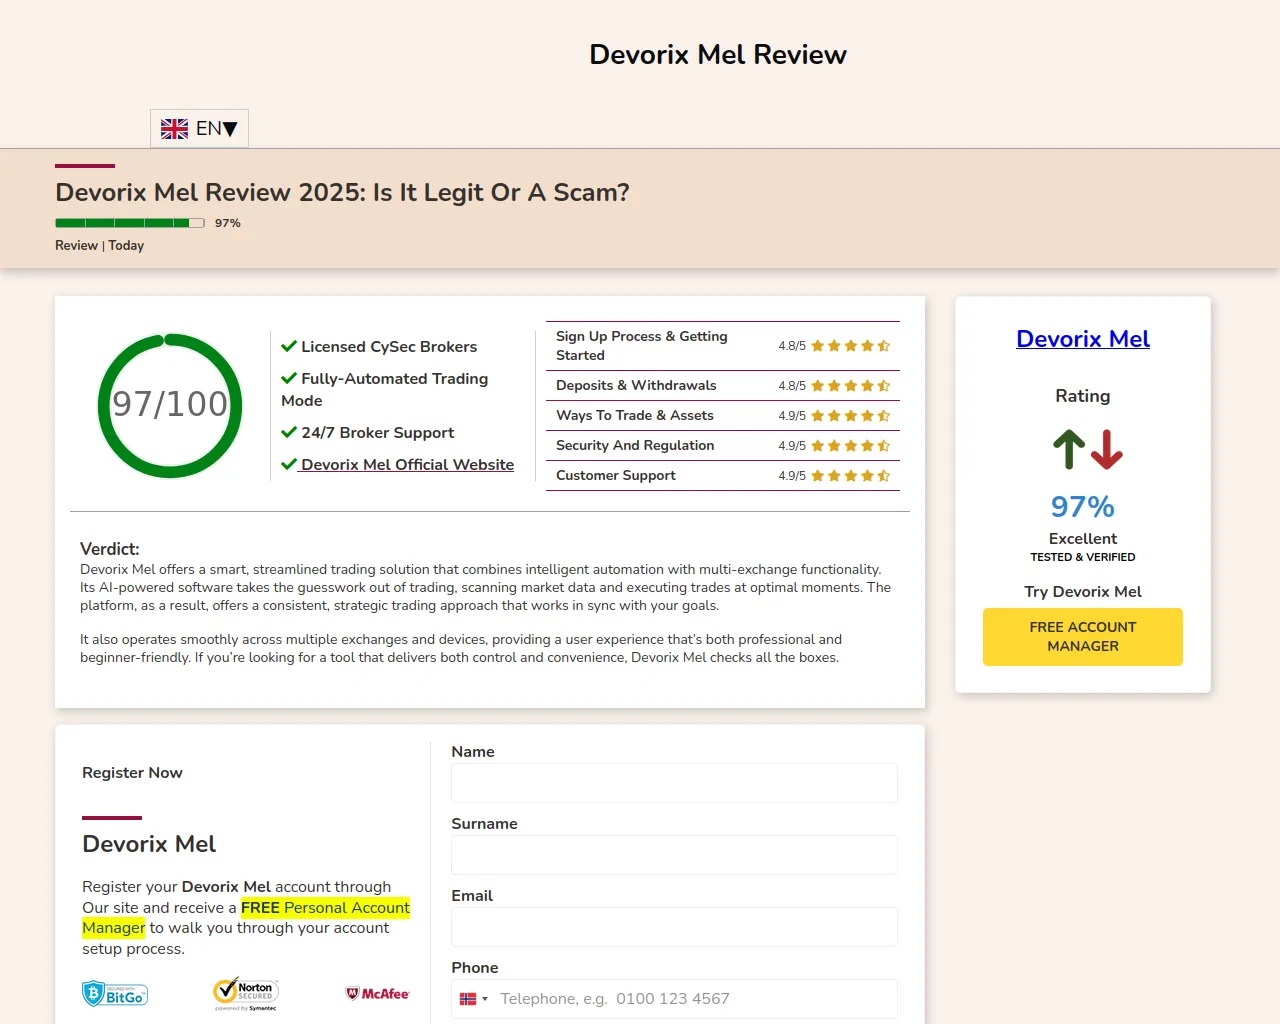1280x1024 pixels.
Task: Click the UK flag language icon
Action: point(174,129)
